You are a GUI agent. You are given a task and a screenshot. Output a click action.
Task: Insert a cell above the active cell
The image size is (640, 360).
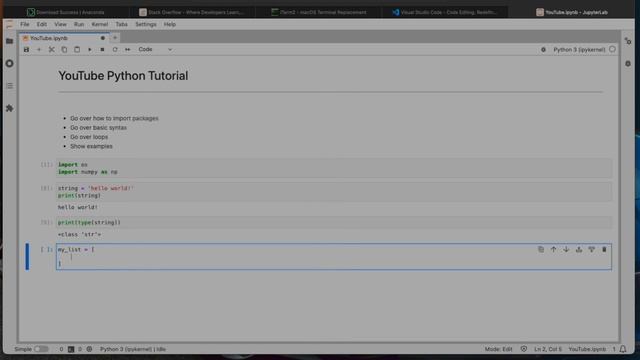tap(579, 249)
